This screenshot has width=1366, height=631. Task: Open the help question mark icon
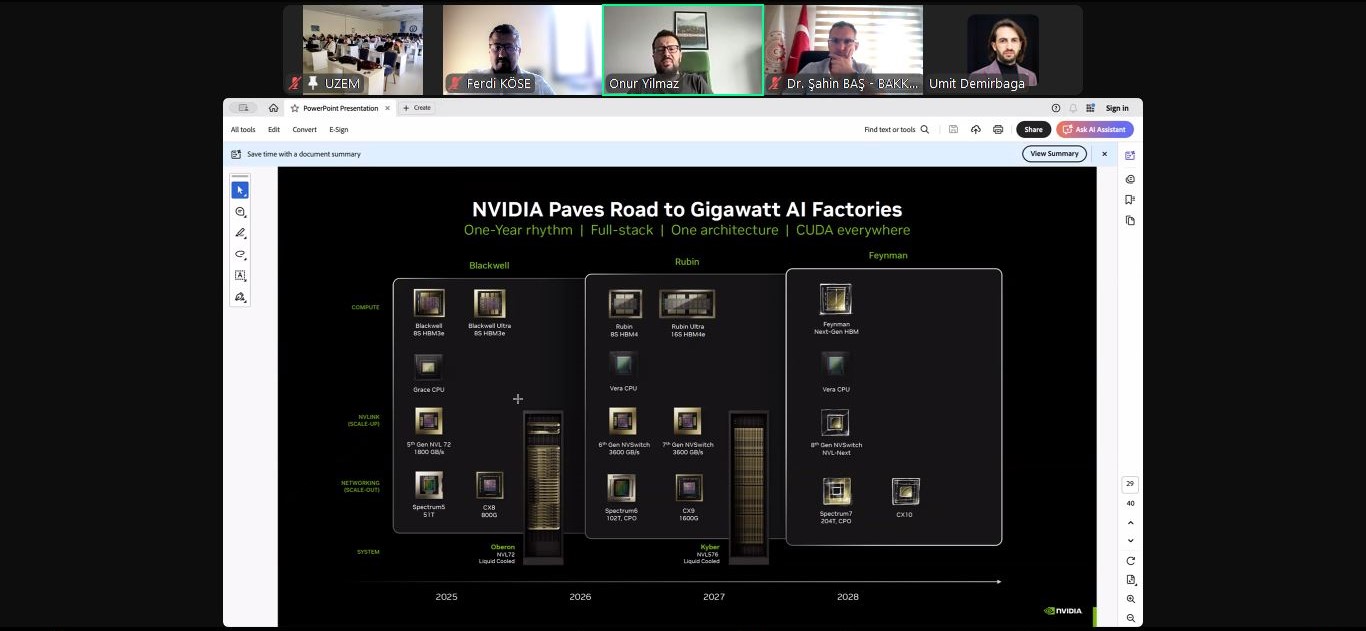(x=1056, y=108)
